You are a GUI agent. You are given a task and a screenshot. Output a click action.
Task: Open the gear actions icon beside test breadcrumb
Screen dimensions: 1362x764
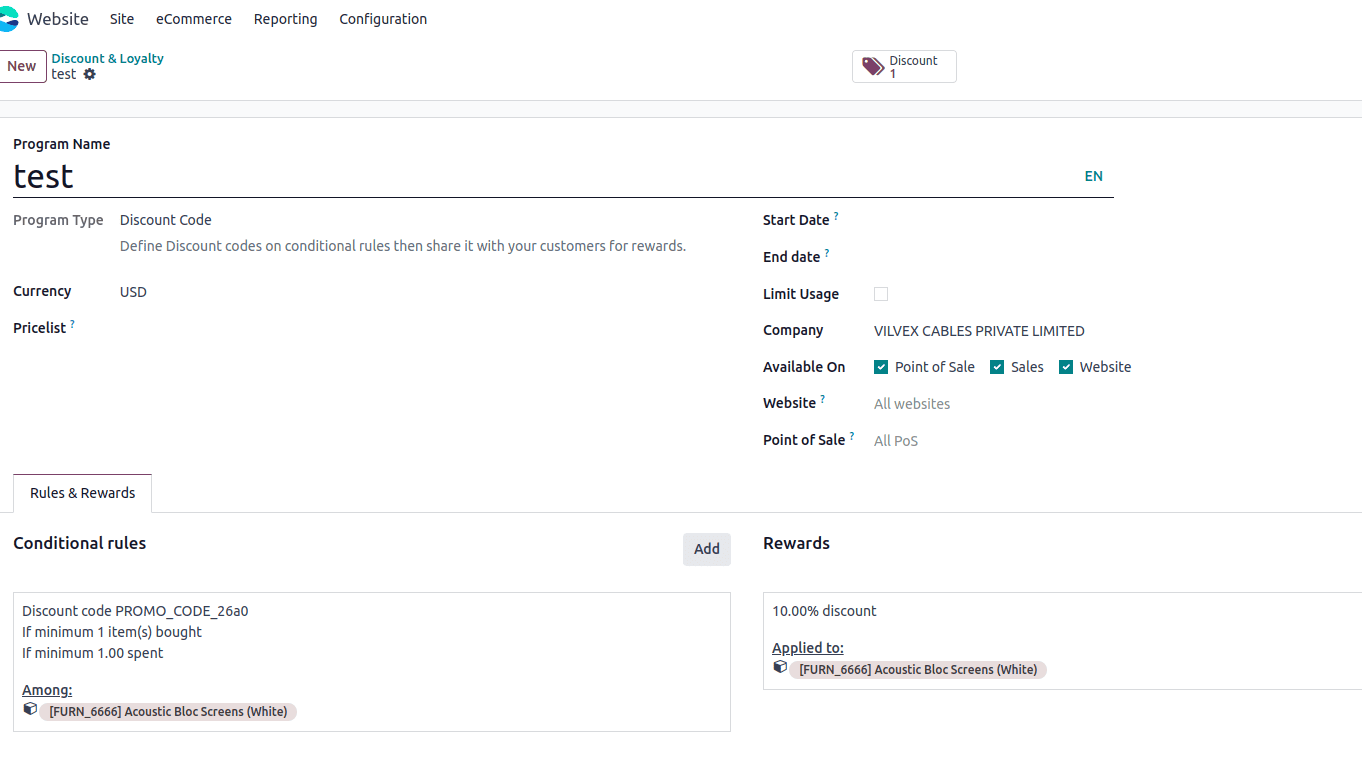point(90,74)
